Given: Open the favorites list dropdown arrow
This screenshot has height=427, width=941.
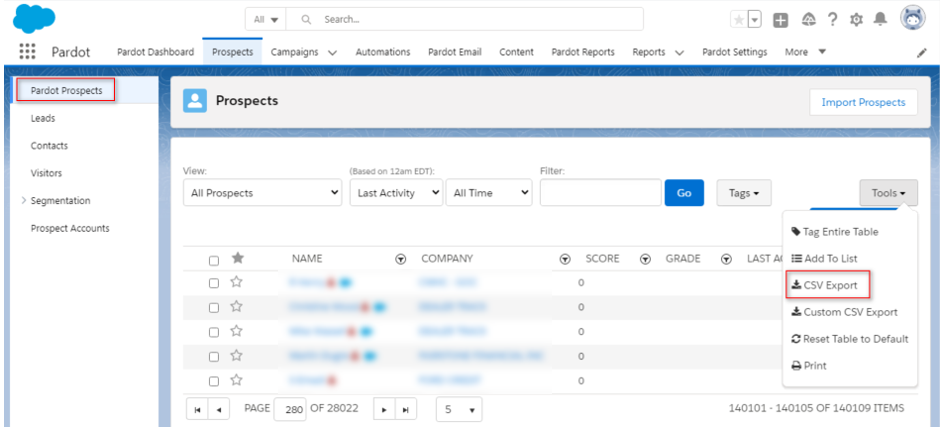Looking at the screenshot, I should (x=755, y=20).
